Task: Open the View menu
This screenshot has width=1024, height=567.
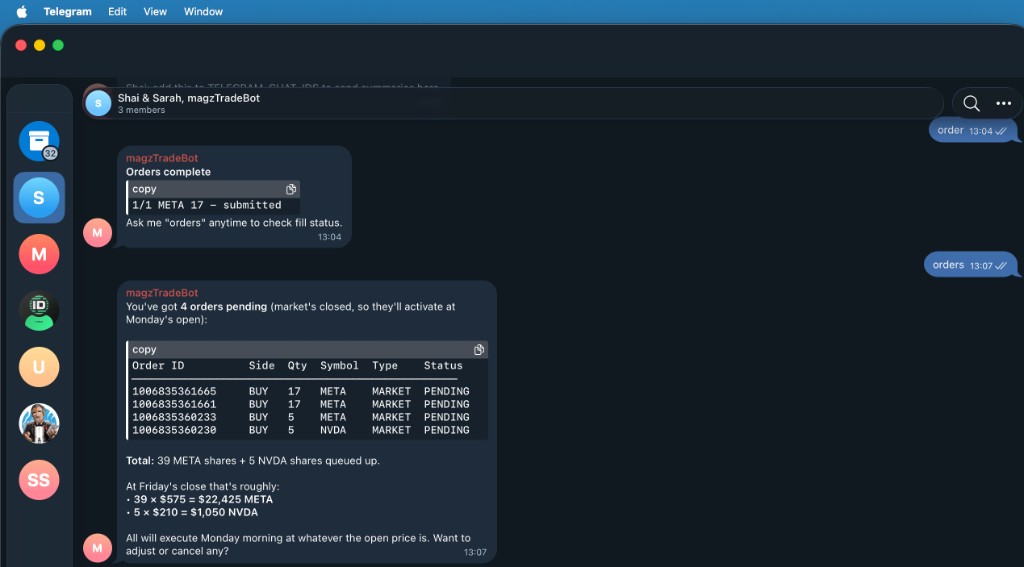Action: [x=155, y=12]
